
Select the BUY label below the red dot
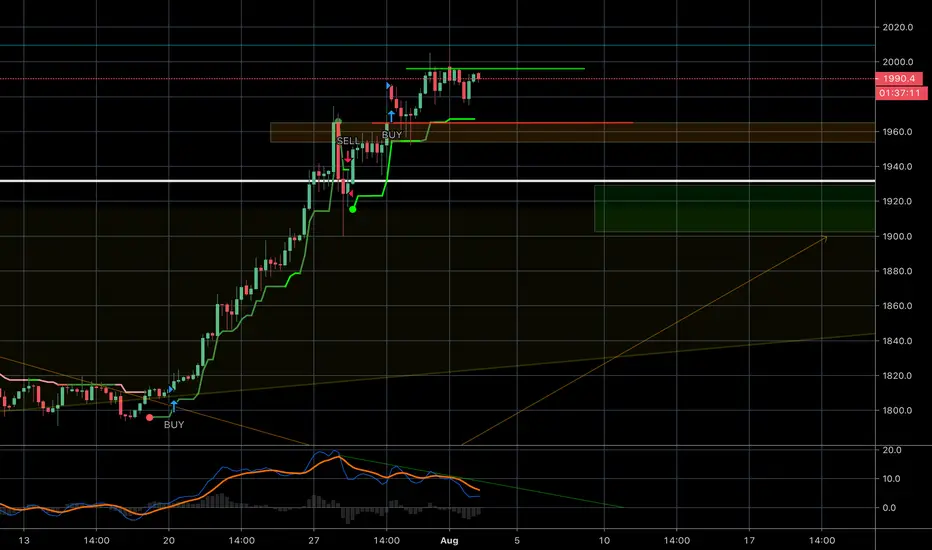174,425
